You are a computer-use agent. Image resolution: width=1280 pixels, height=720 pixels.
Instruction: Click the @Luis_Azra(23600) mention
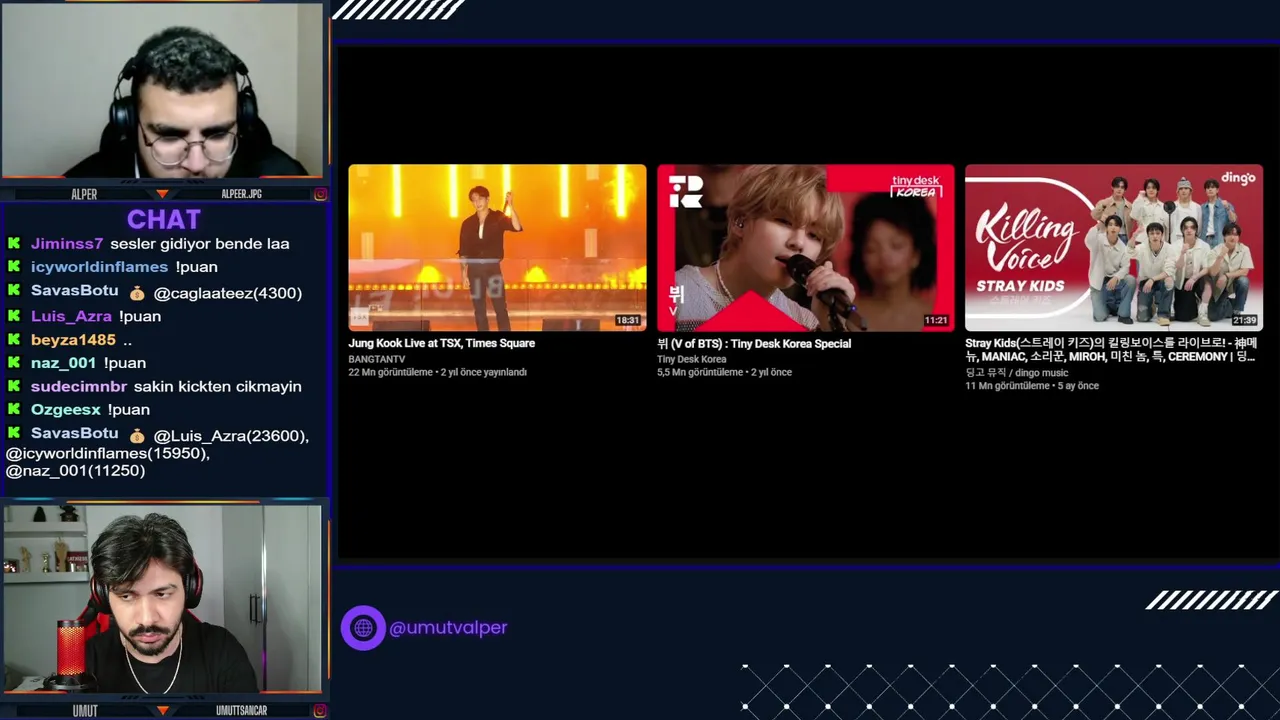click(x=231, y=436)
